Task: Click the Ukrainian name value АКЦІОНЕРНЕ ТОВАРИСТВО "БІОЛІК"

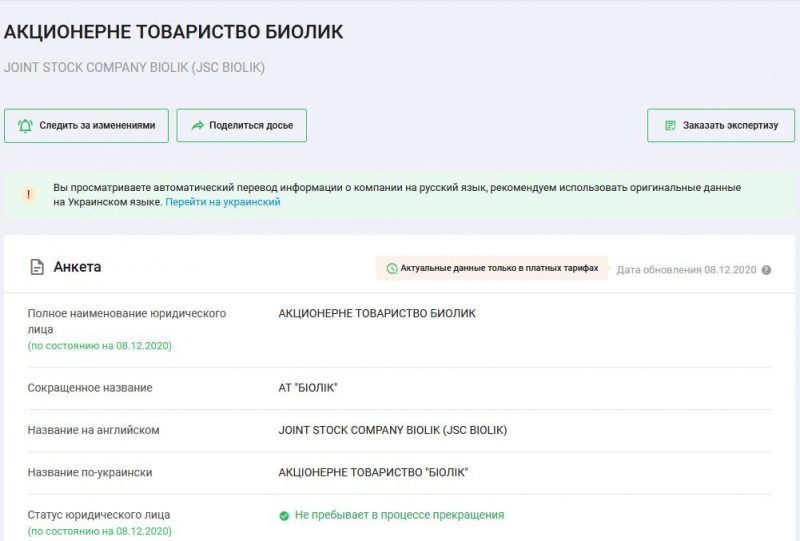Action: pos(373,472)
